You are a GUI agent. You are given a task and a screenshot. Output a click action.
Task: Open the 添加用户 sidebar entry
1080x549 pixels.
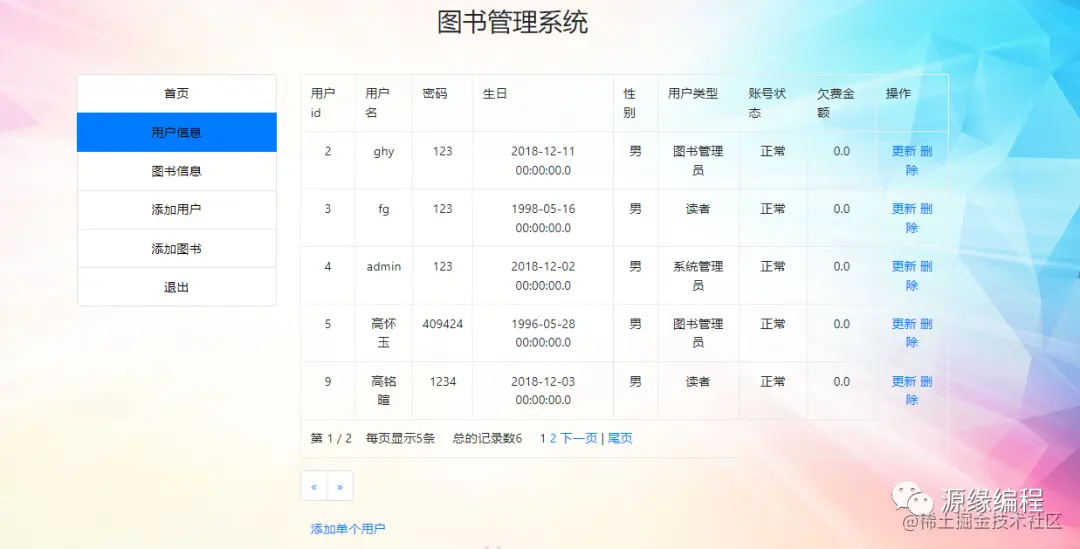[x=176, y=209]
